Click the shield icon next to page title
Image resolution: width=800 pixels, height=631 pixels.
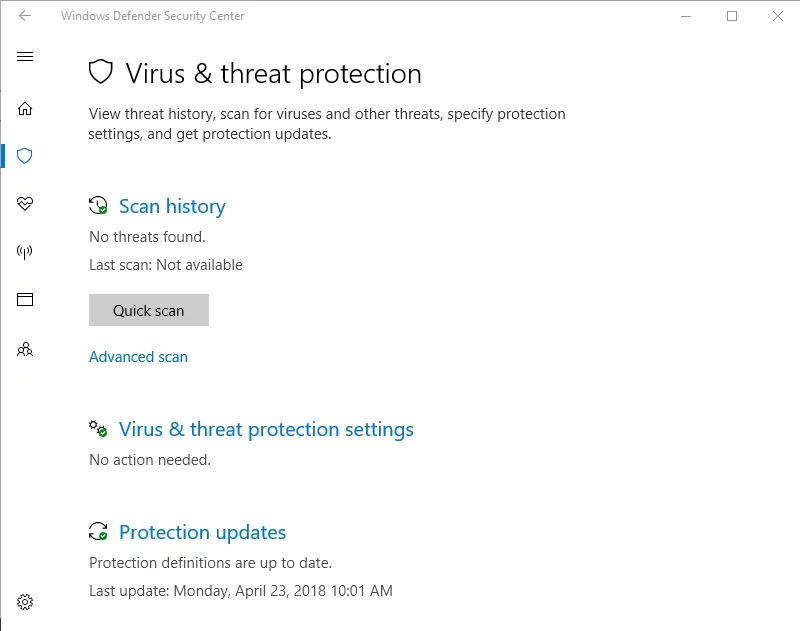click(x=101, y=73)
